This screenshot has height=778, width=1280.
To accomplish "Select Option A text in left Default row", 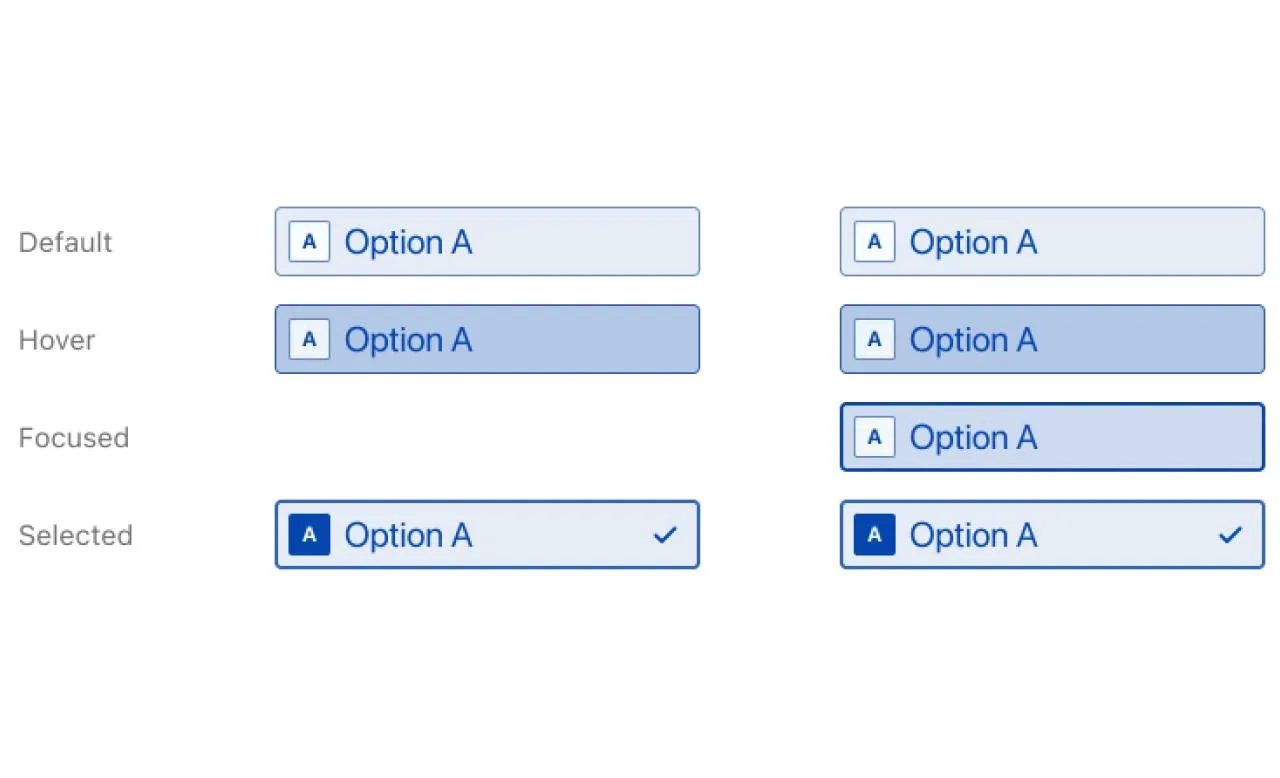I will point(408,243).
